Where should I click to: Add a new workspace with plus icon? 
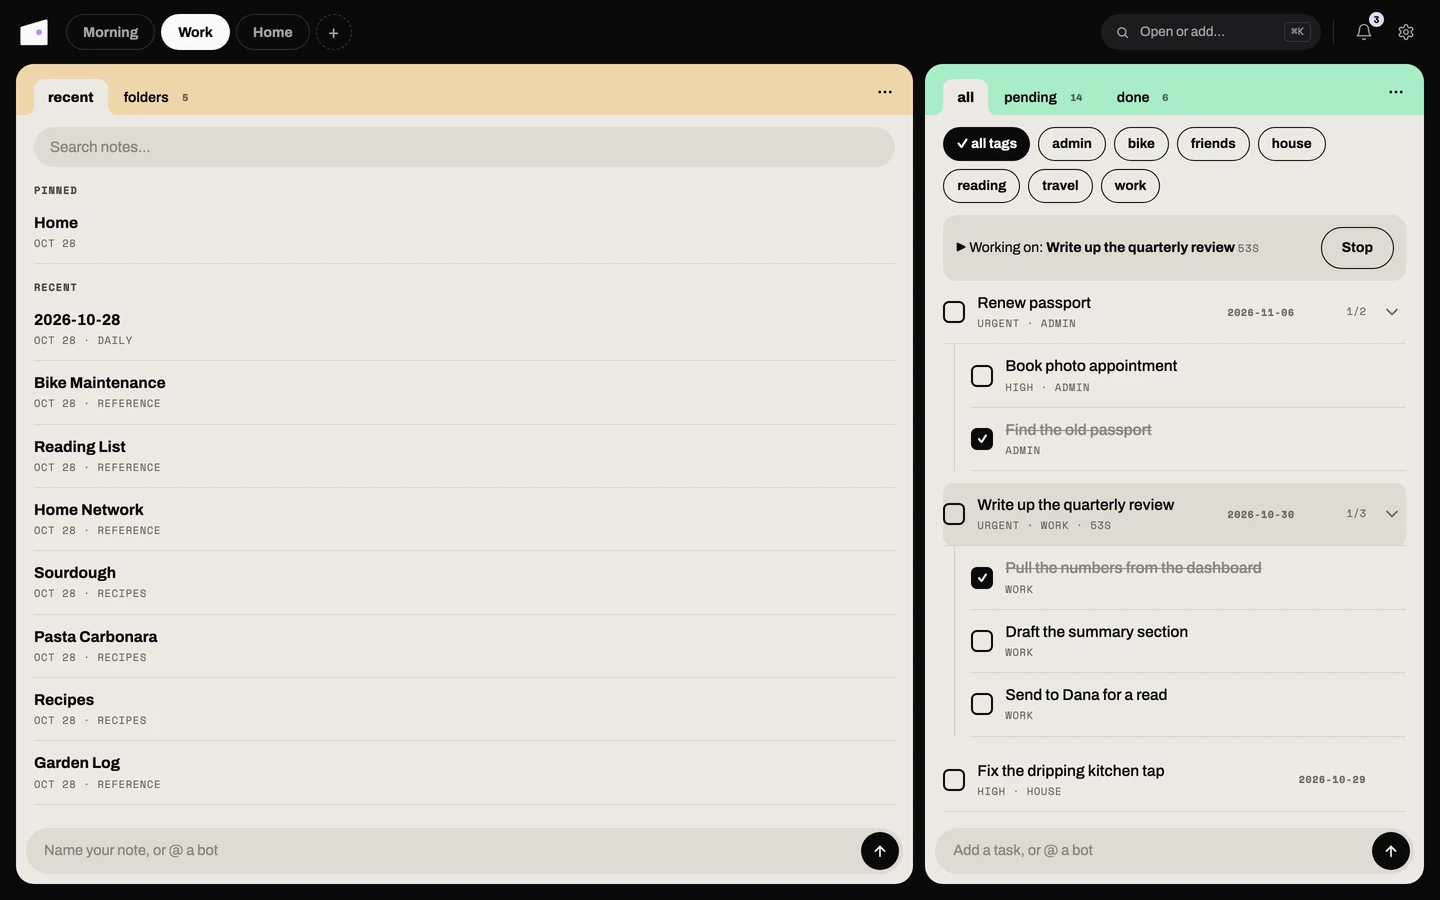(334, 32)
